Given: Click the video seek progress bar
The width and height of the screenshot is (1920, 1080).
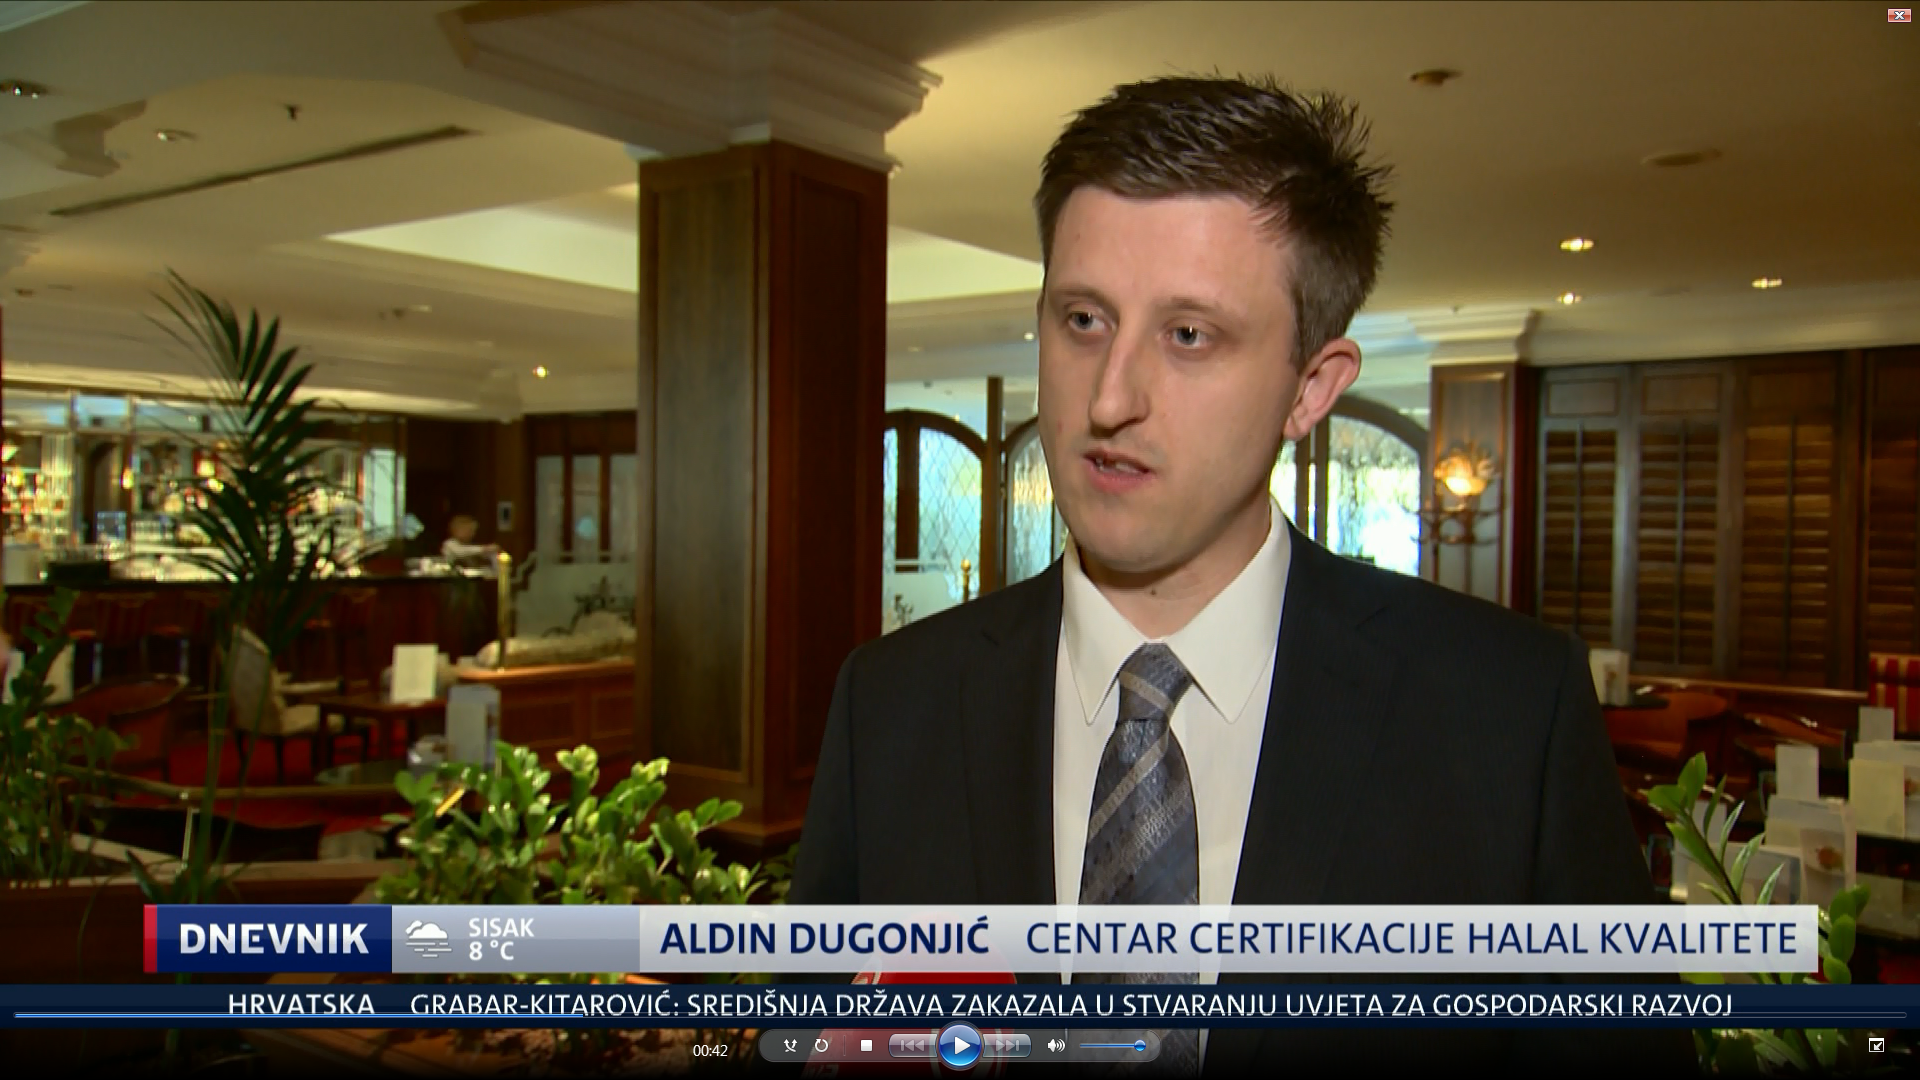Looking at the screenshot, I should (960, 1015).
